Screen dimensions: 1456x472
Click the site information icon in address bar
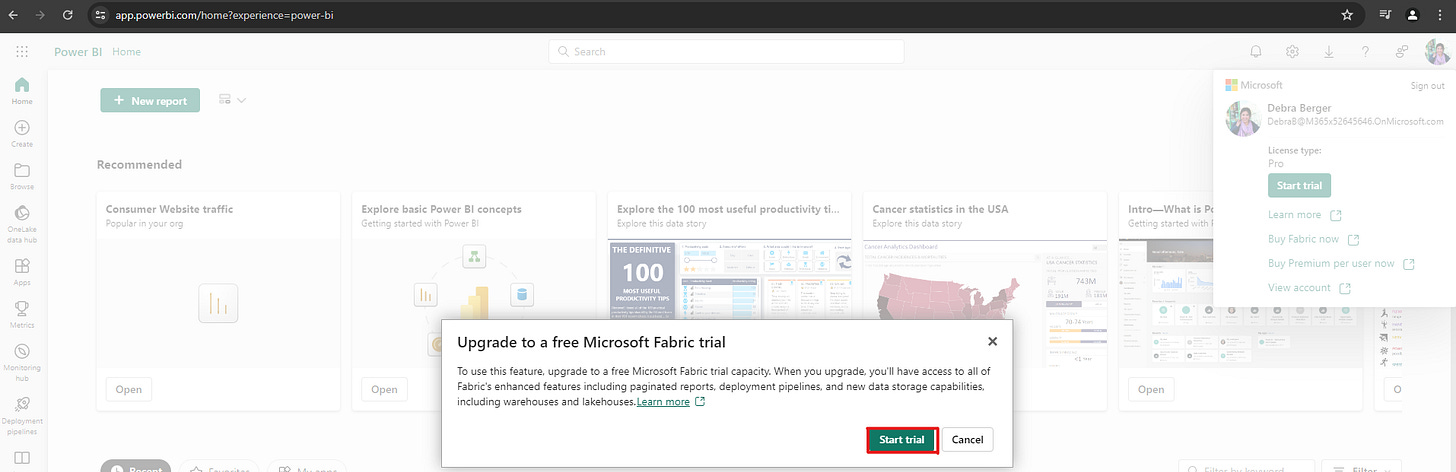(98, 15)
